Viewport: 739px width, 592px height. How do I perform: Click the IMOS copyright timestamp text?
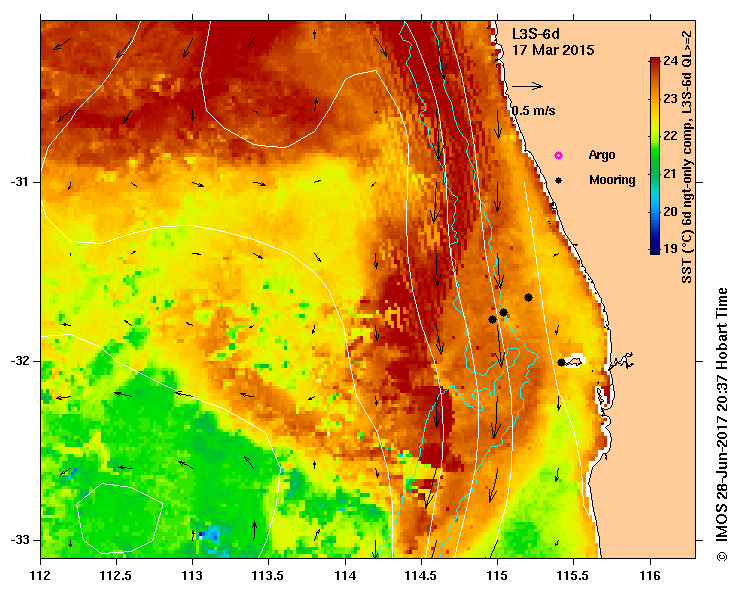pyautogui.click(x=722, y=424)
